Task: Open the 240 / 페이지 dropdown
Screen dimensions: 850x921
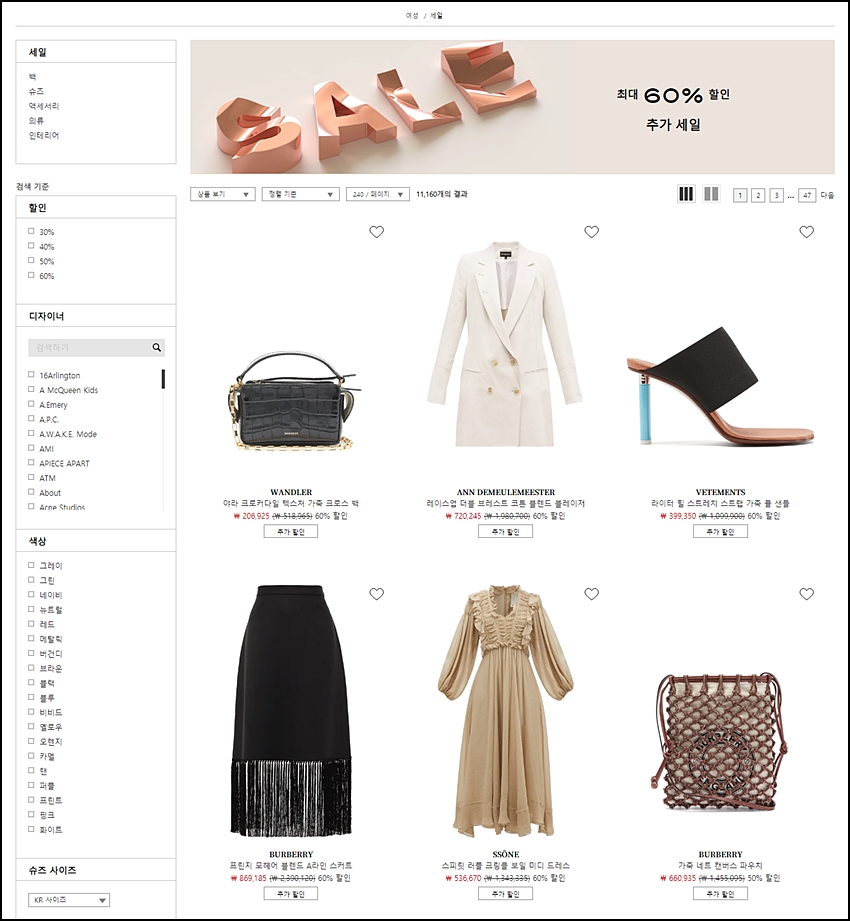Action: tap(378, 194)
